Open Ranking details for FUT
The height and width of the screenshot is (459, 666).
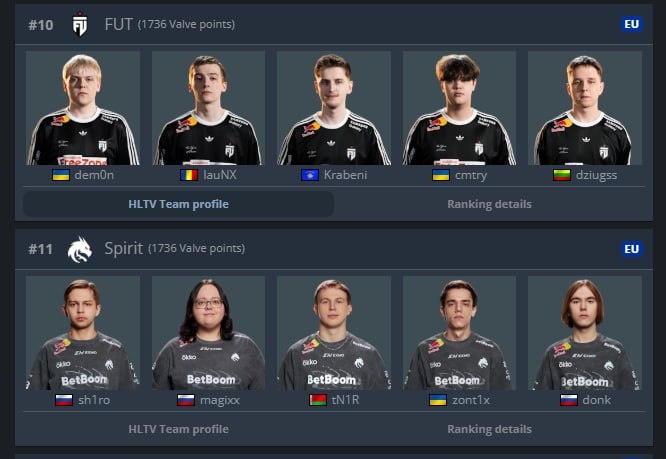point(489,204)
